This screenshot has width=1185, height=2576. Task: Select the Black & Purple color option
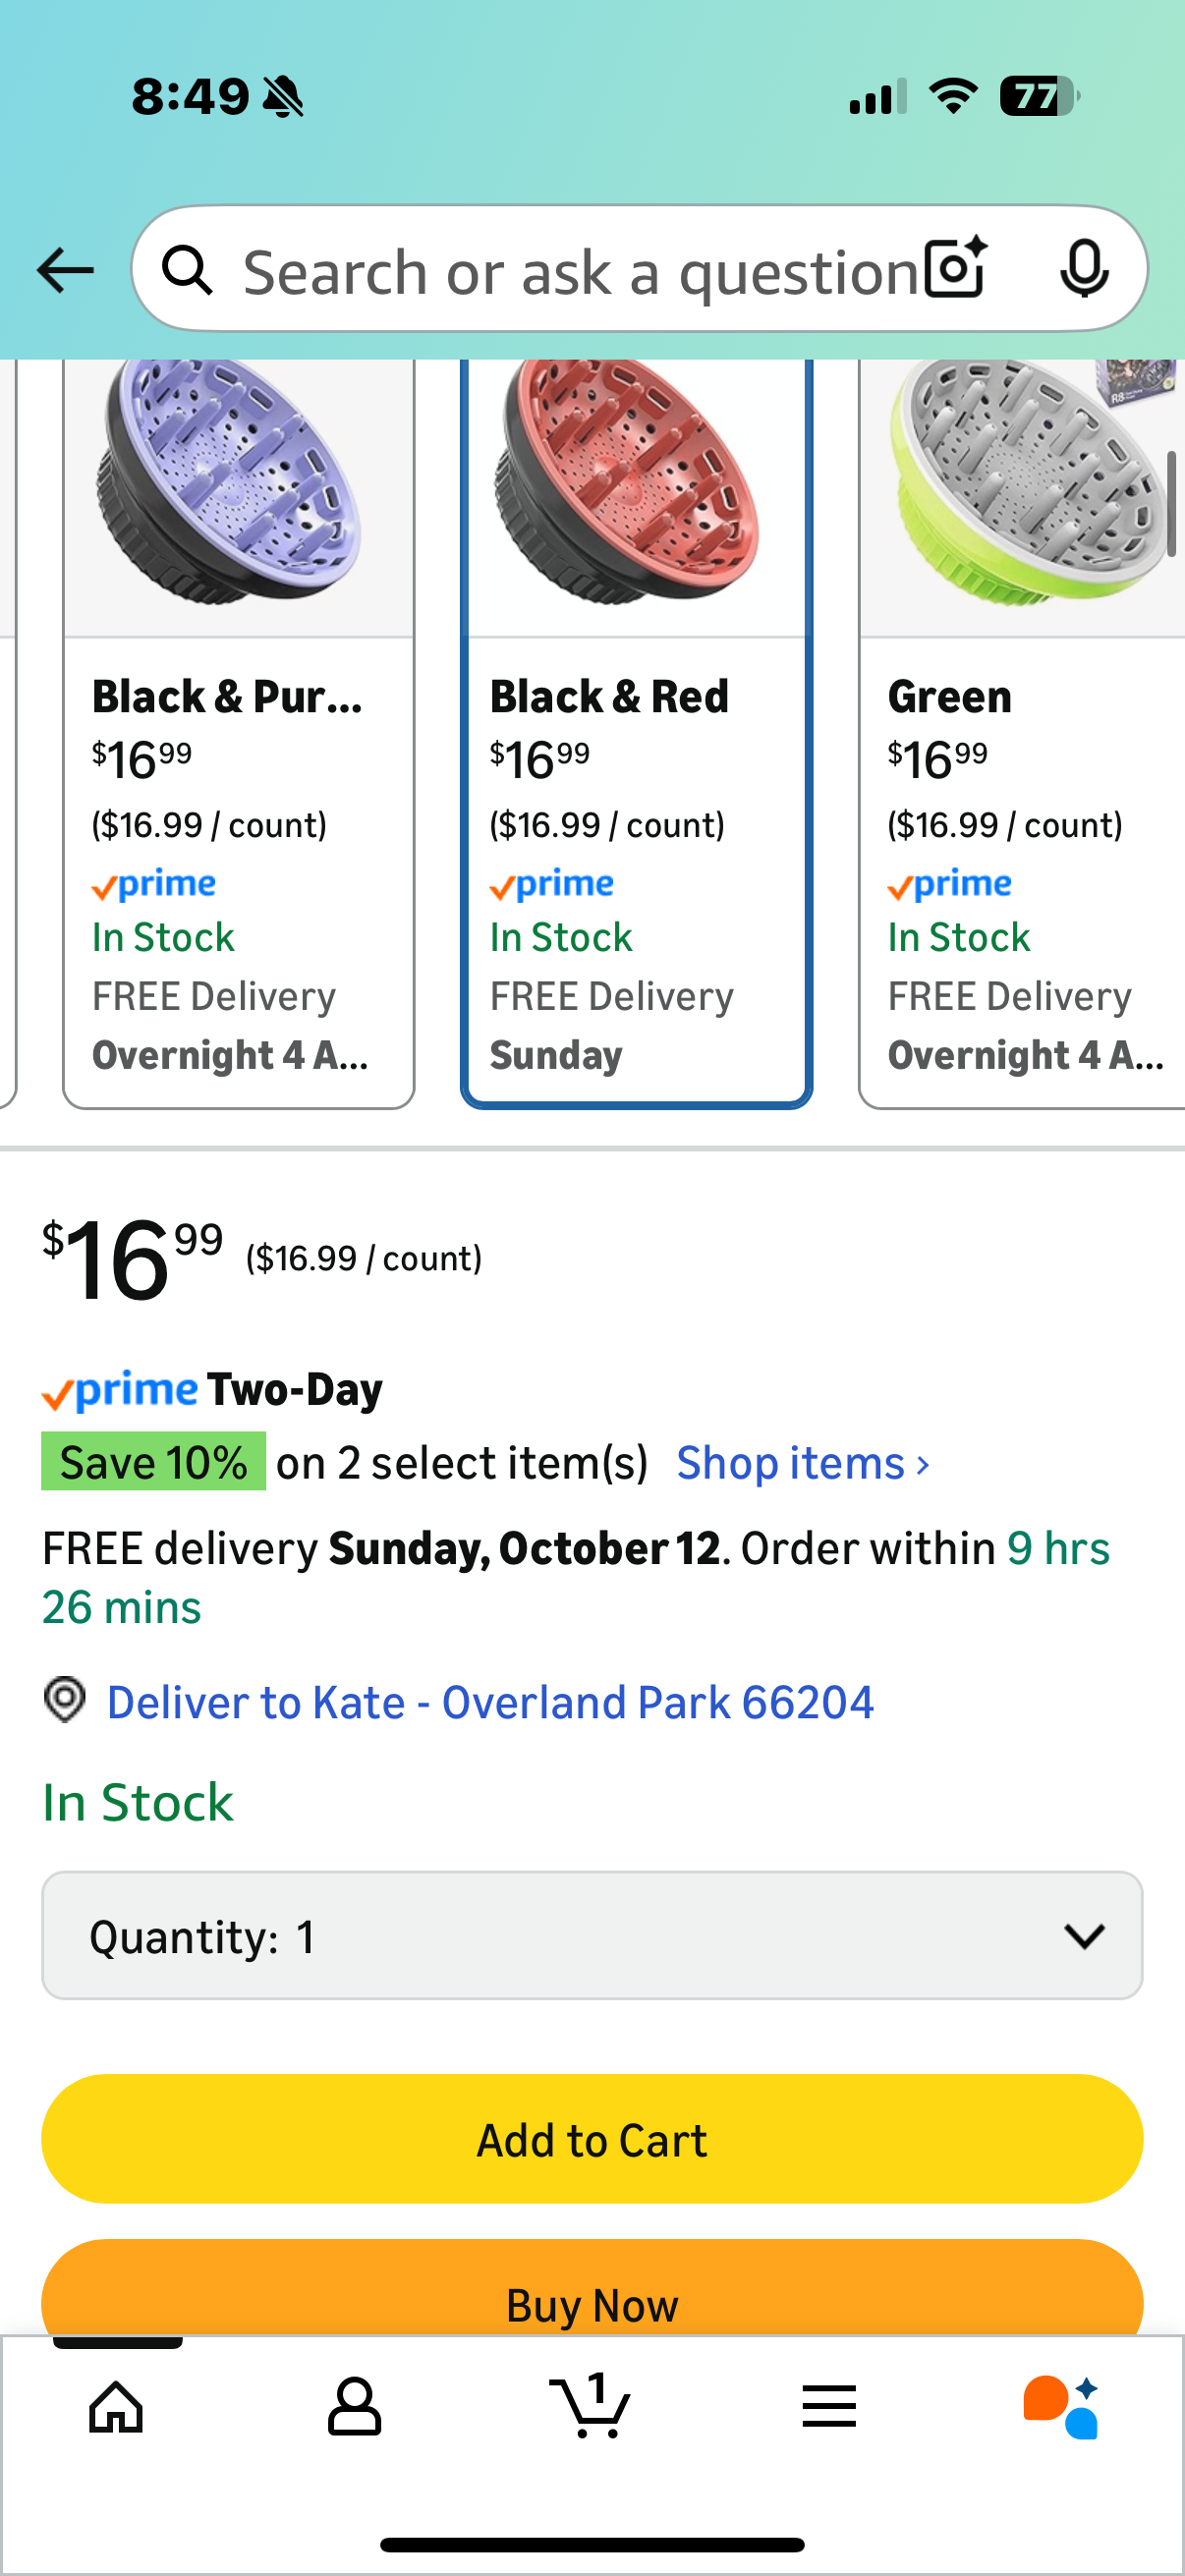click(x=239, y=730)
